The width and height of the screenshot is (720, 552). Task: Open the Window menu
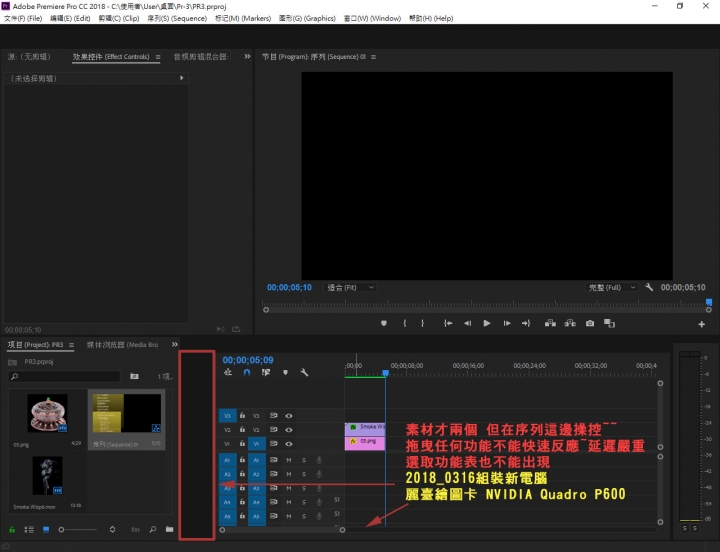click(x=372, y=18)
